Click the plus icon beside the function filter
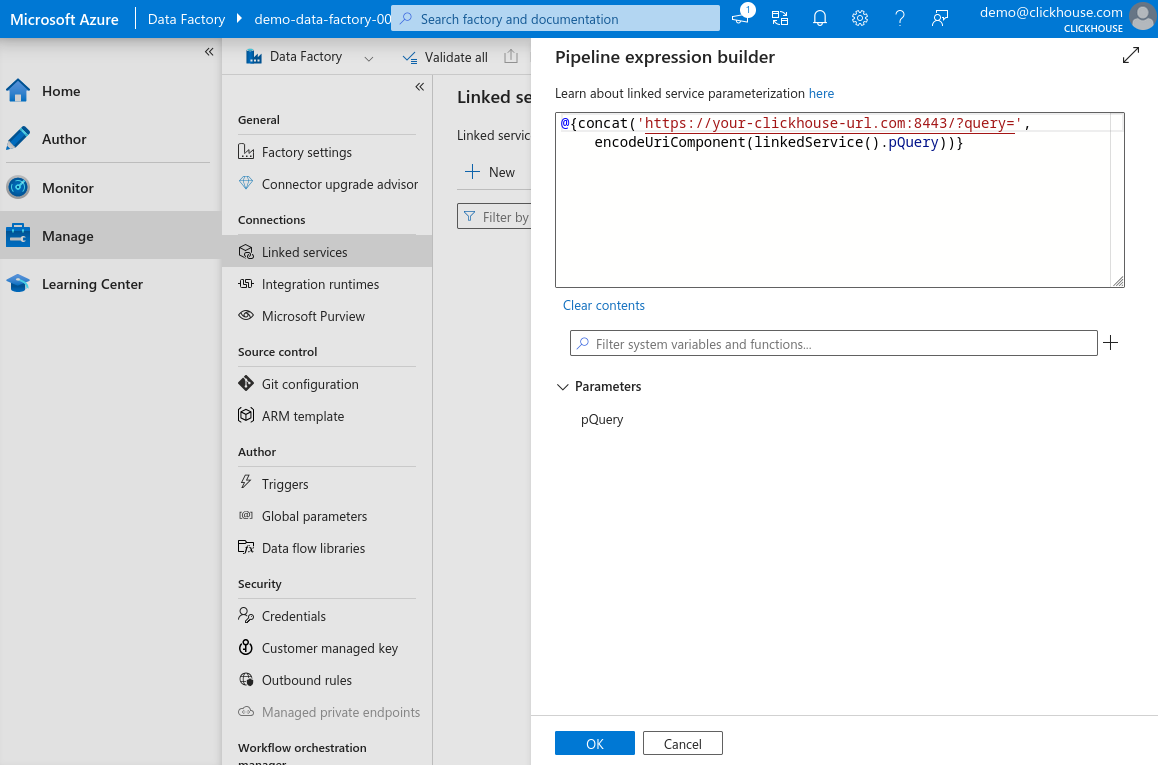This screenshot has height=765, width=1158. pos(1110,343)
